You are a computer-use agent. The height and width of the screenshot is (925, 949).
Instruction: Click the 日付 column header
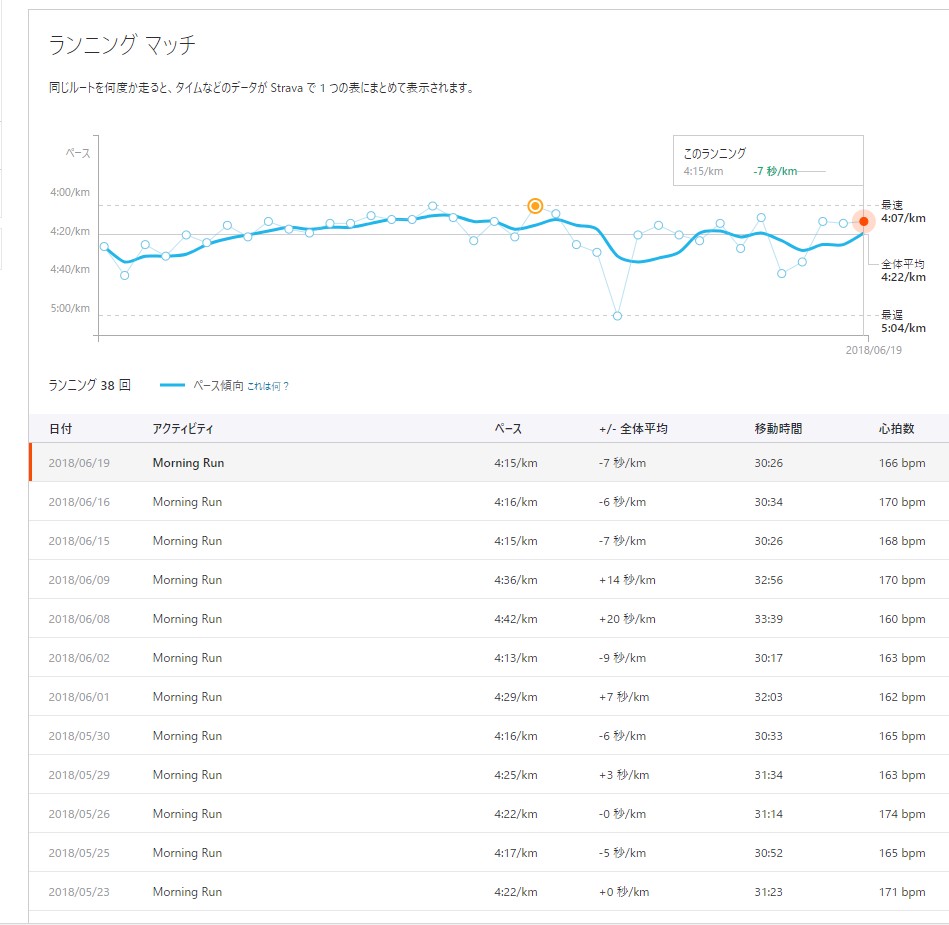tap(60, 429)
